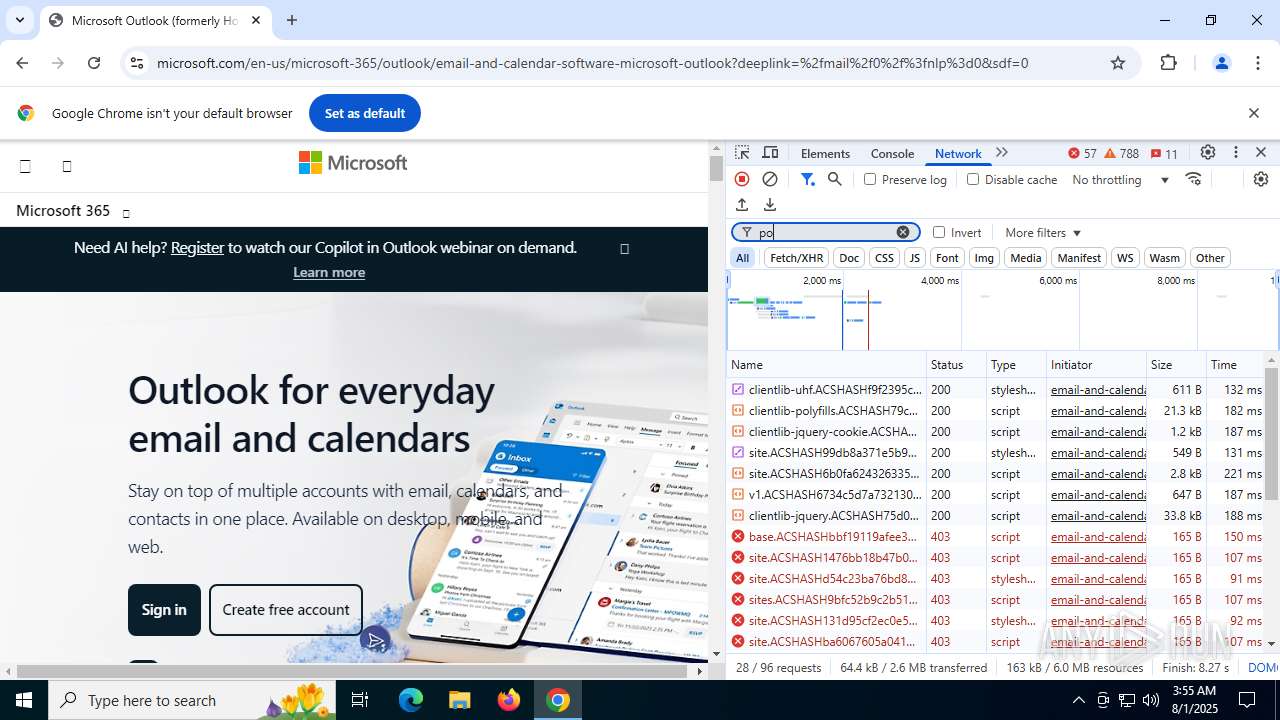1280x720 pixels.
Task: Open the Learn more link
Action: [329, 272]
